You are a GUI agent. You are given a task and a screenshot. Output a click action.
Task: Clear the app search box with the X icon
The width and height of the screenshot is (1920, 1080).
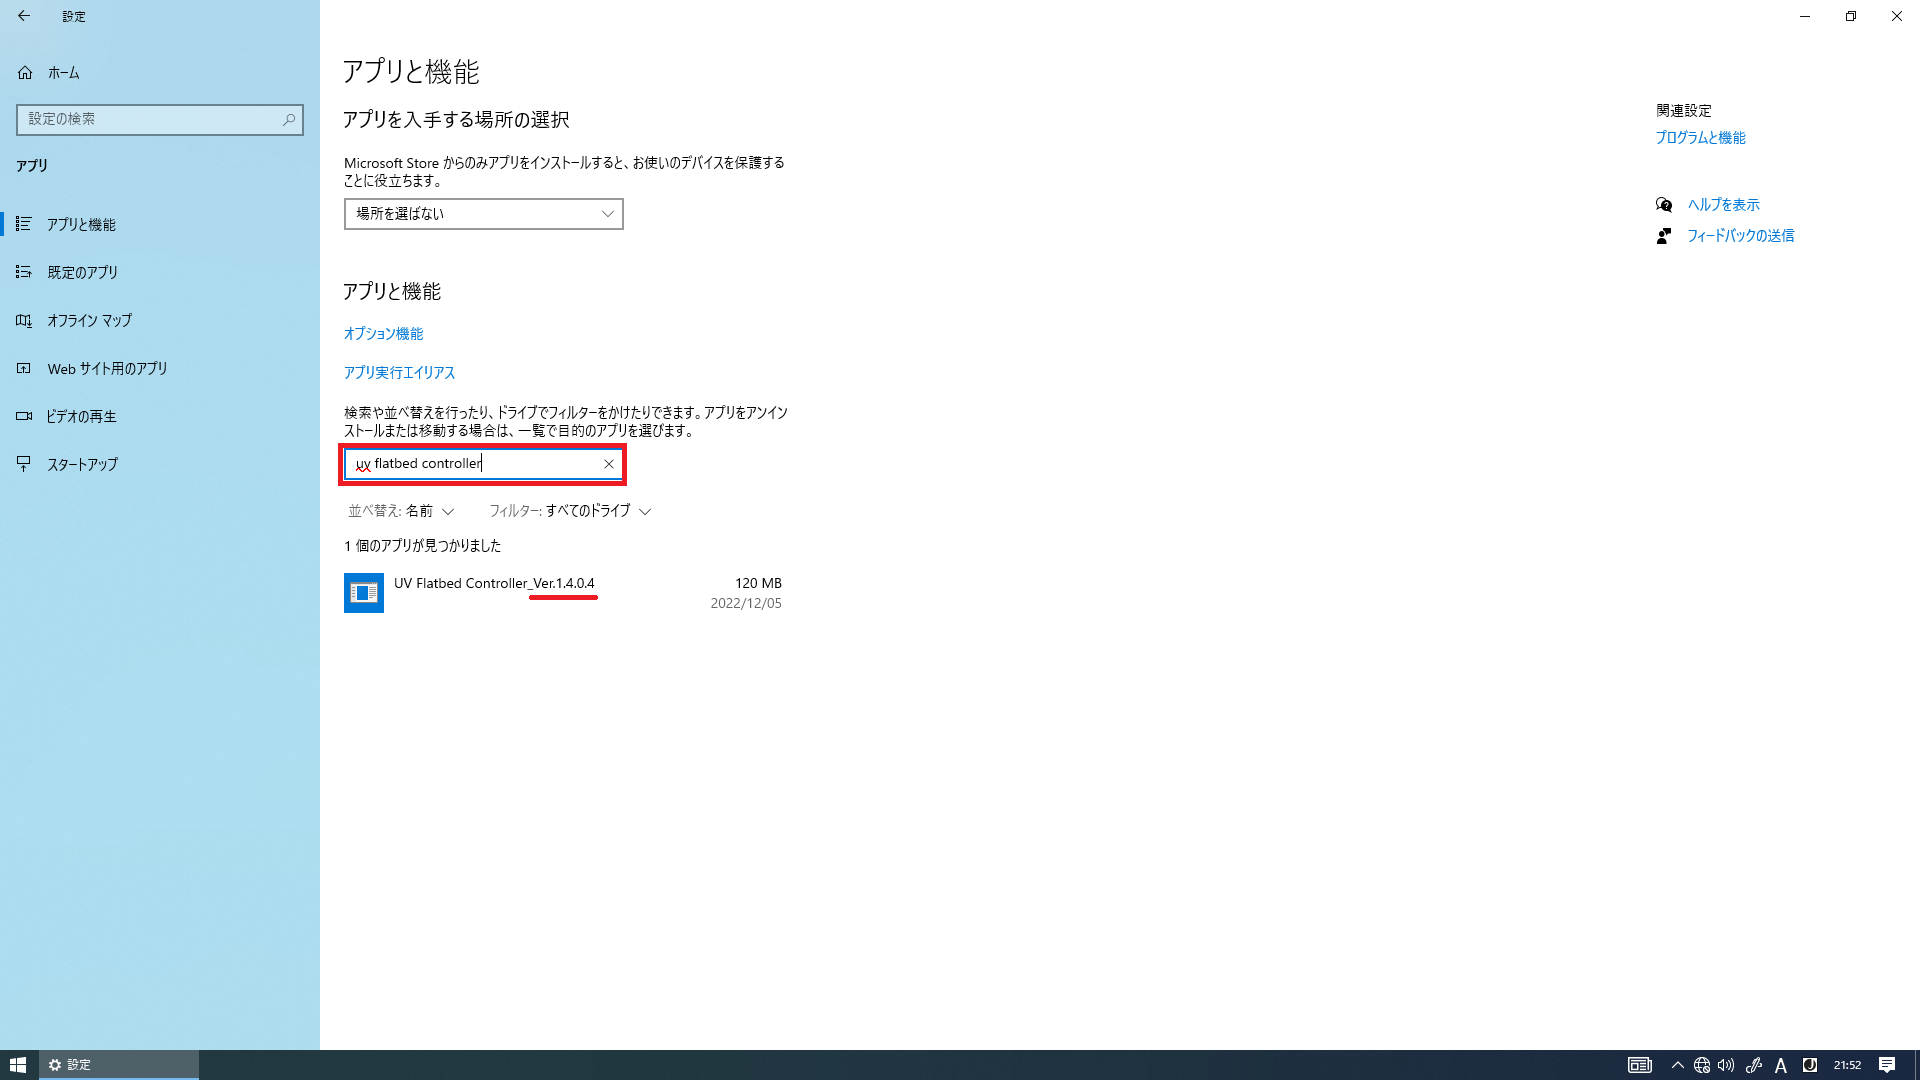[x=608, y=464]
